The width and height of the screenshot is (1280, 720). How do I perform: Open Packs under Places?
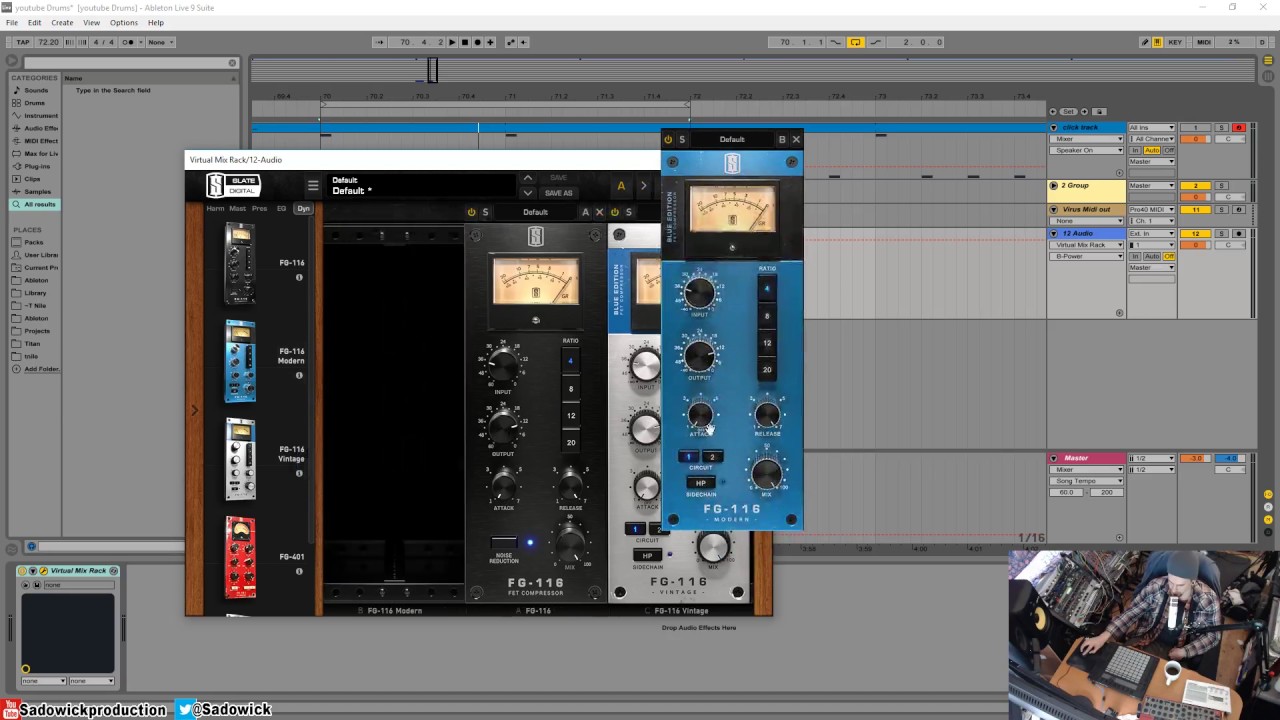tap(35, 242)
